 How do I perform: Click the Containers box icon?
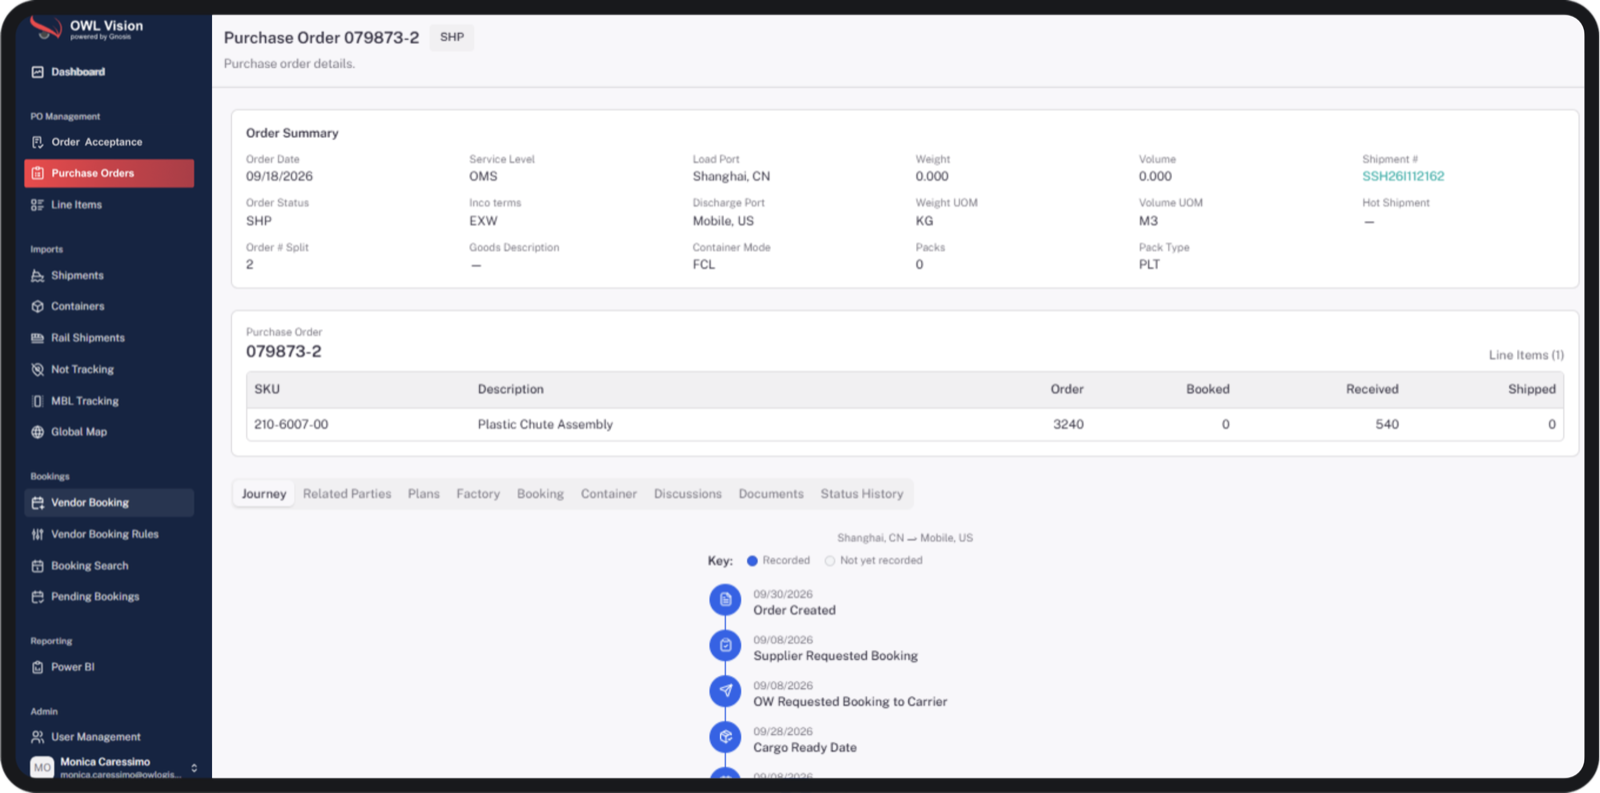coord(38,307)
